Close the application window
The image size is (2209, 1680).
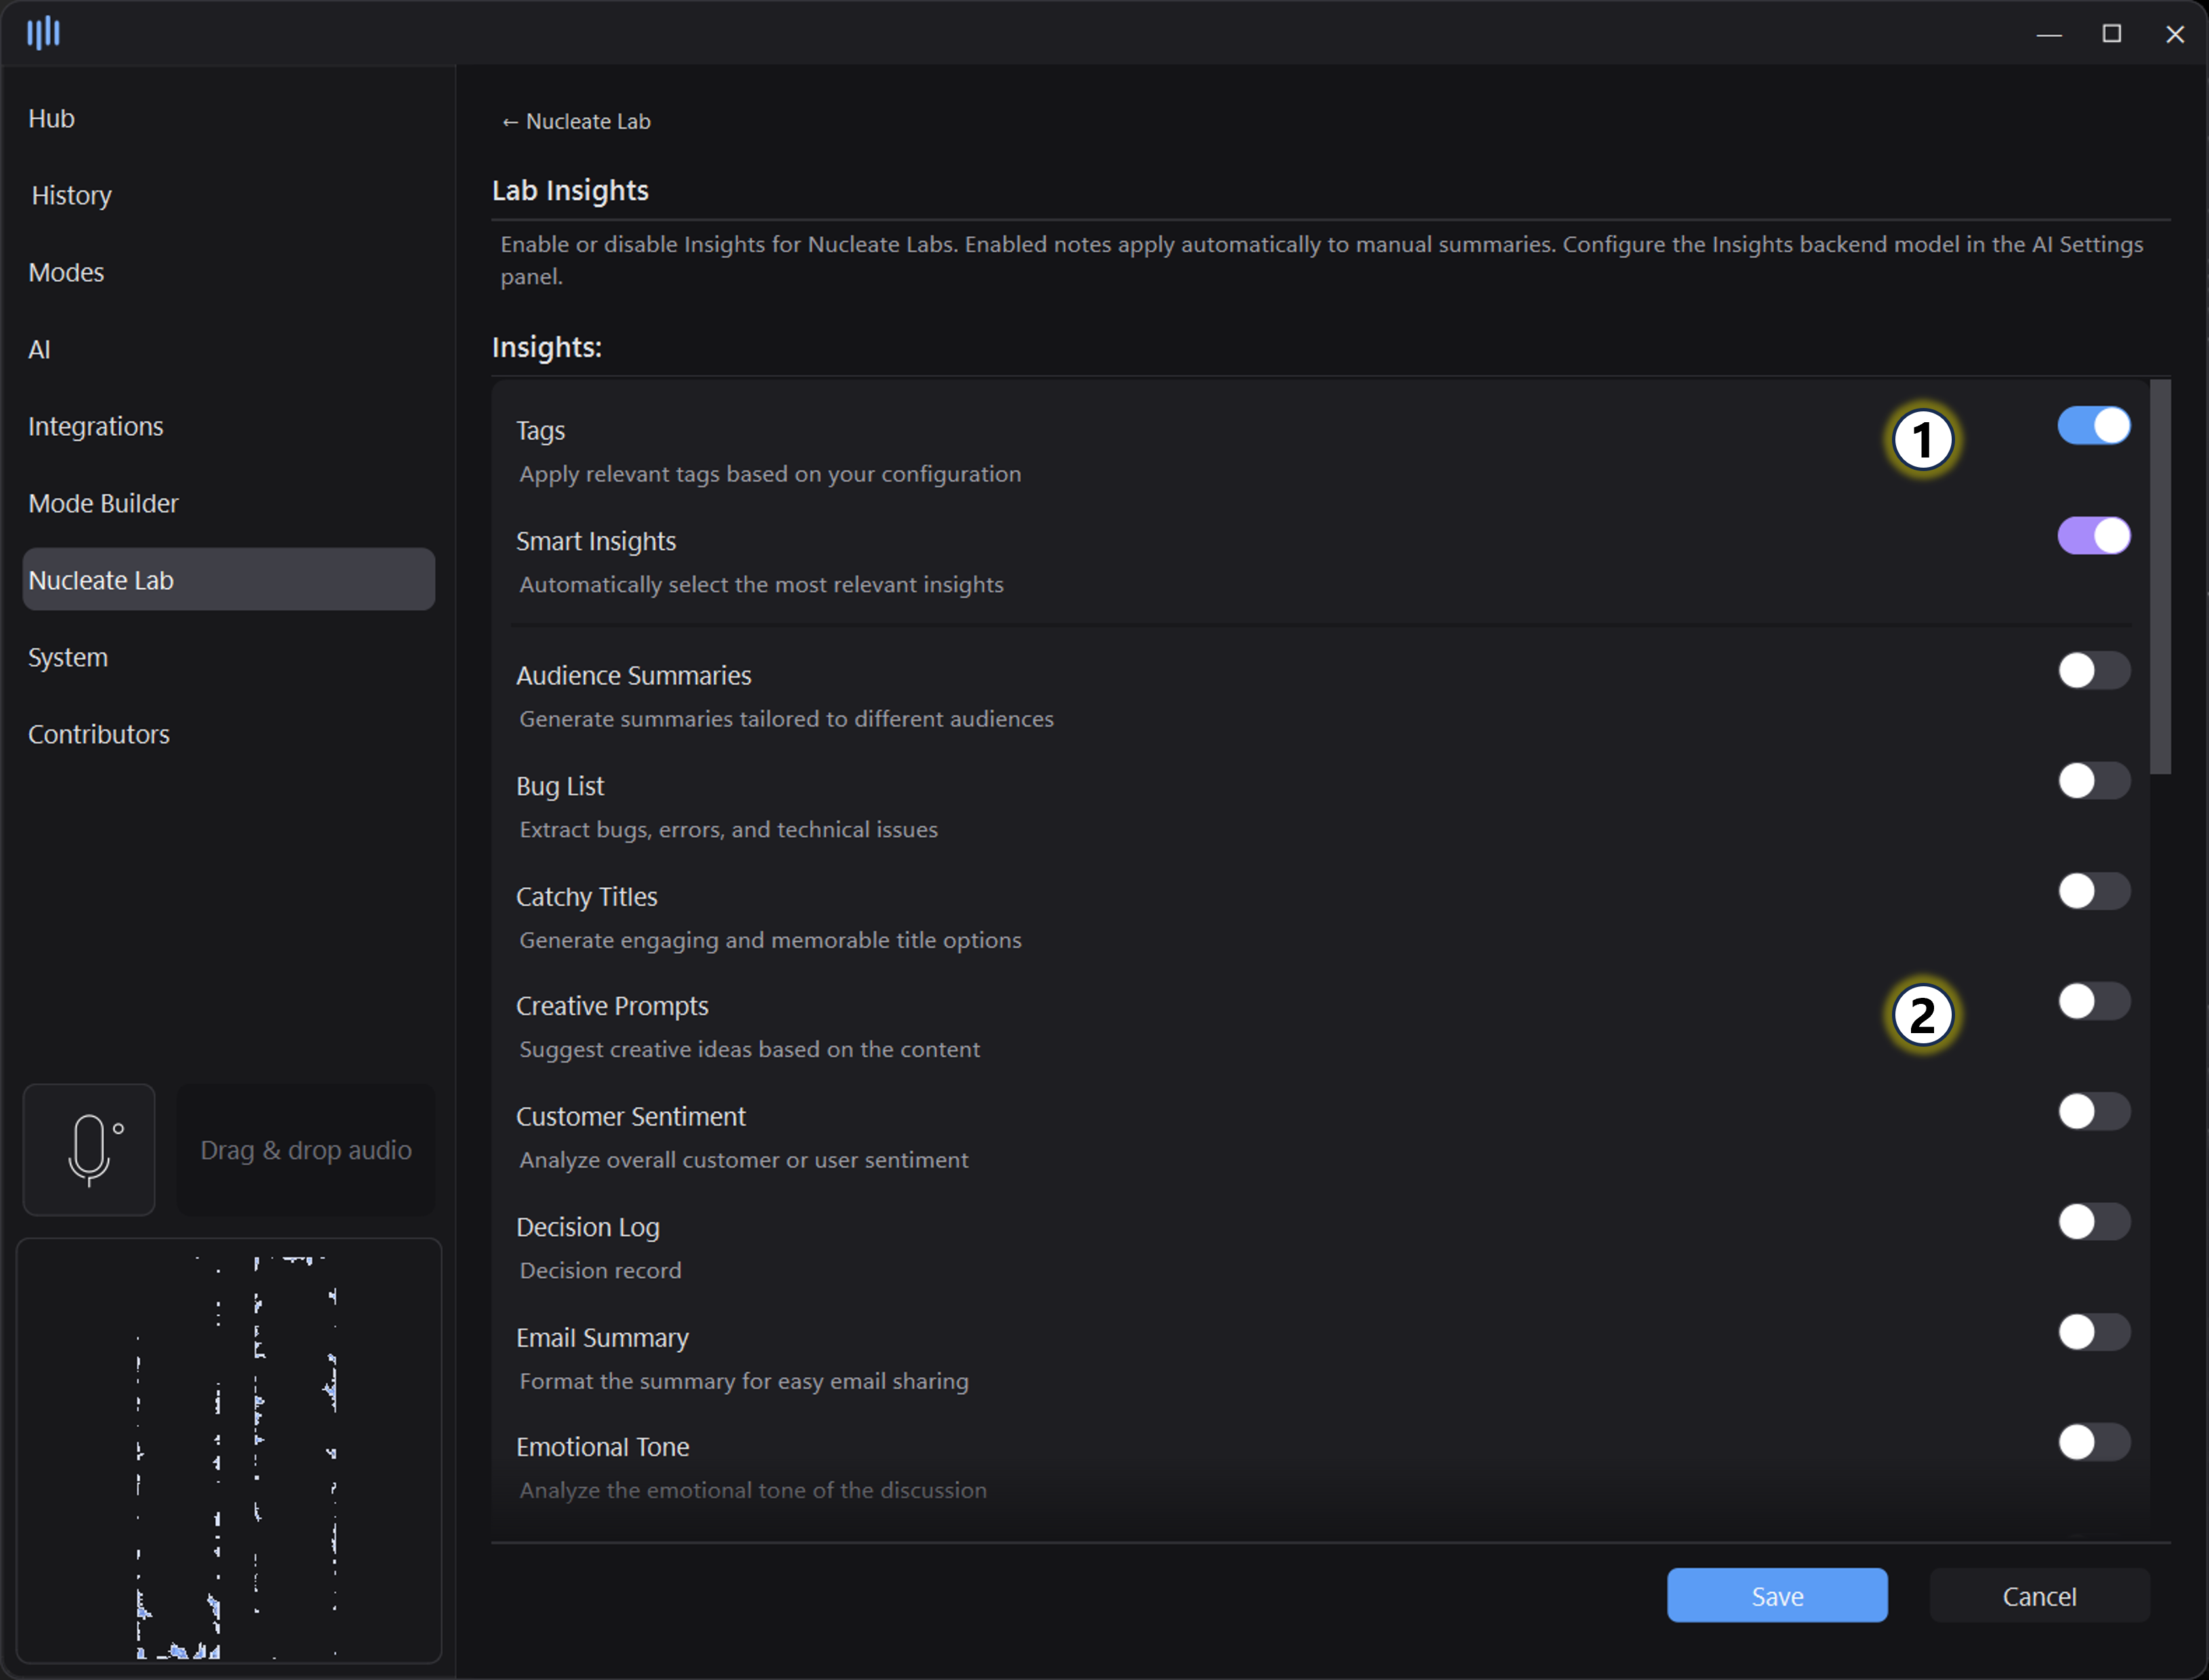(2175, 34)
